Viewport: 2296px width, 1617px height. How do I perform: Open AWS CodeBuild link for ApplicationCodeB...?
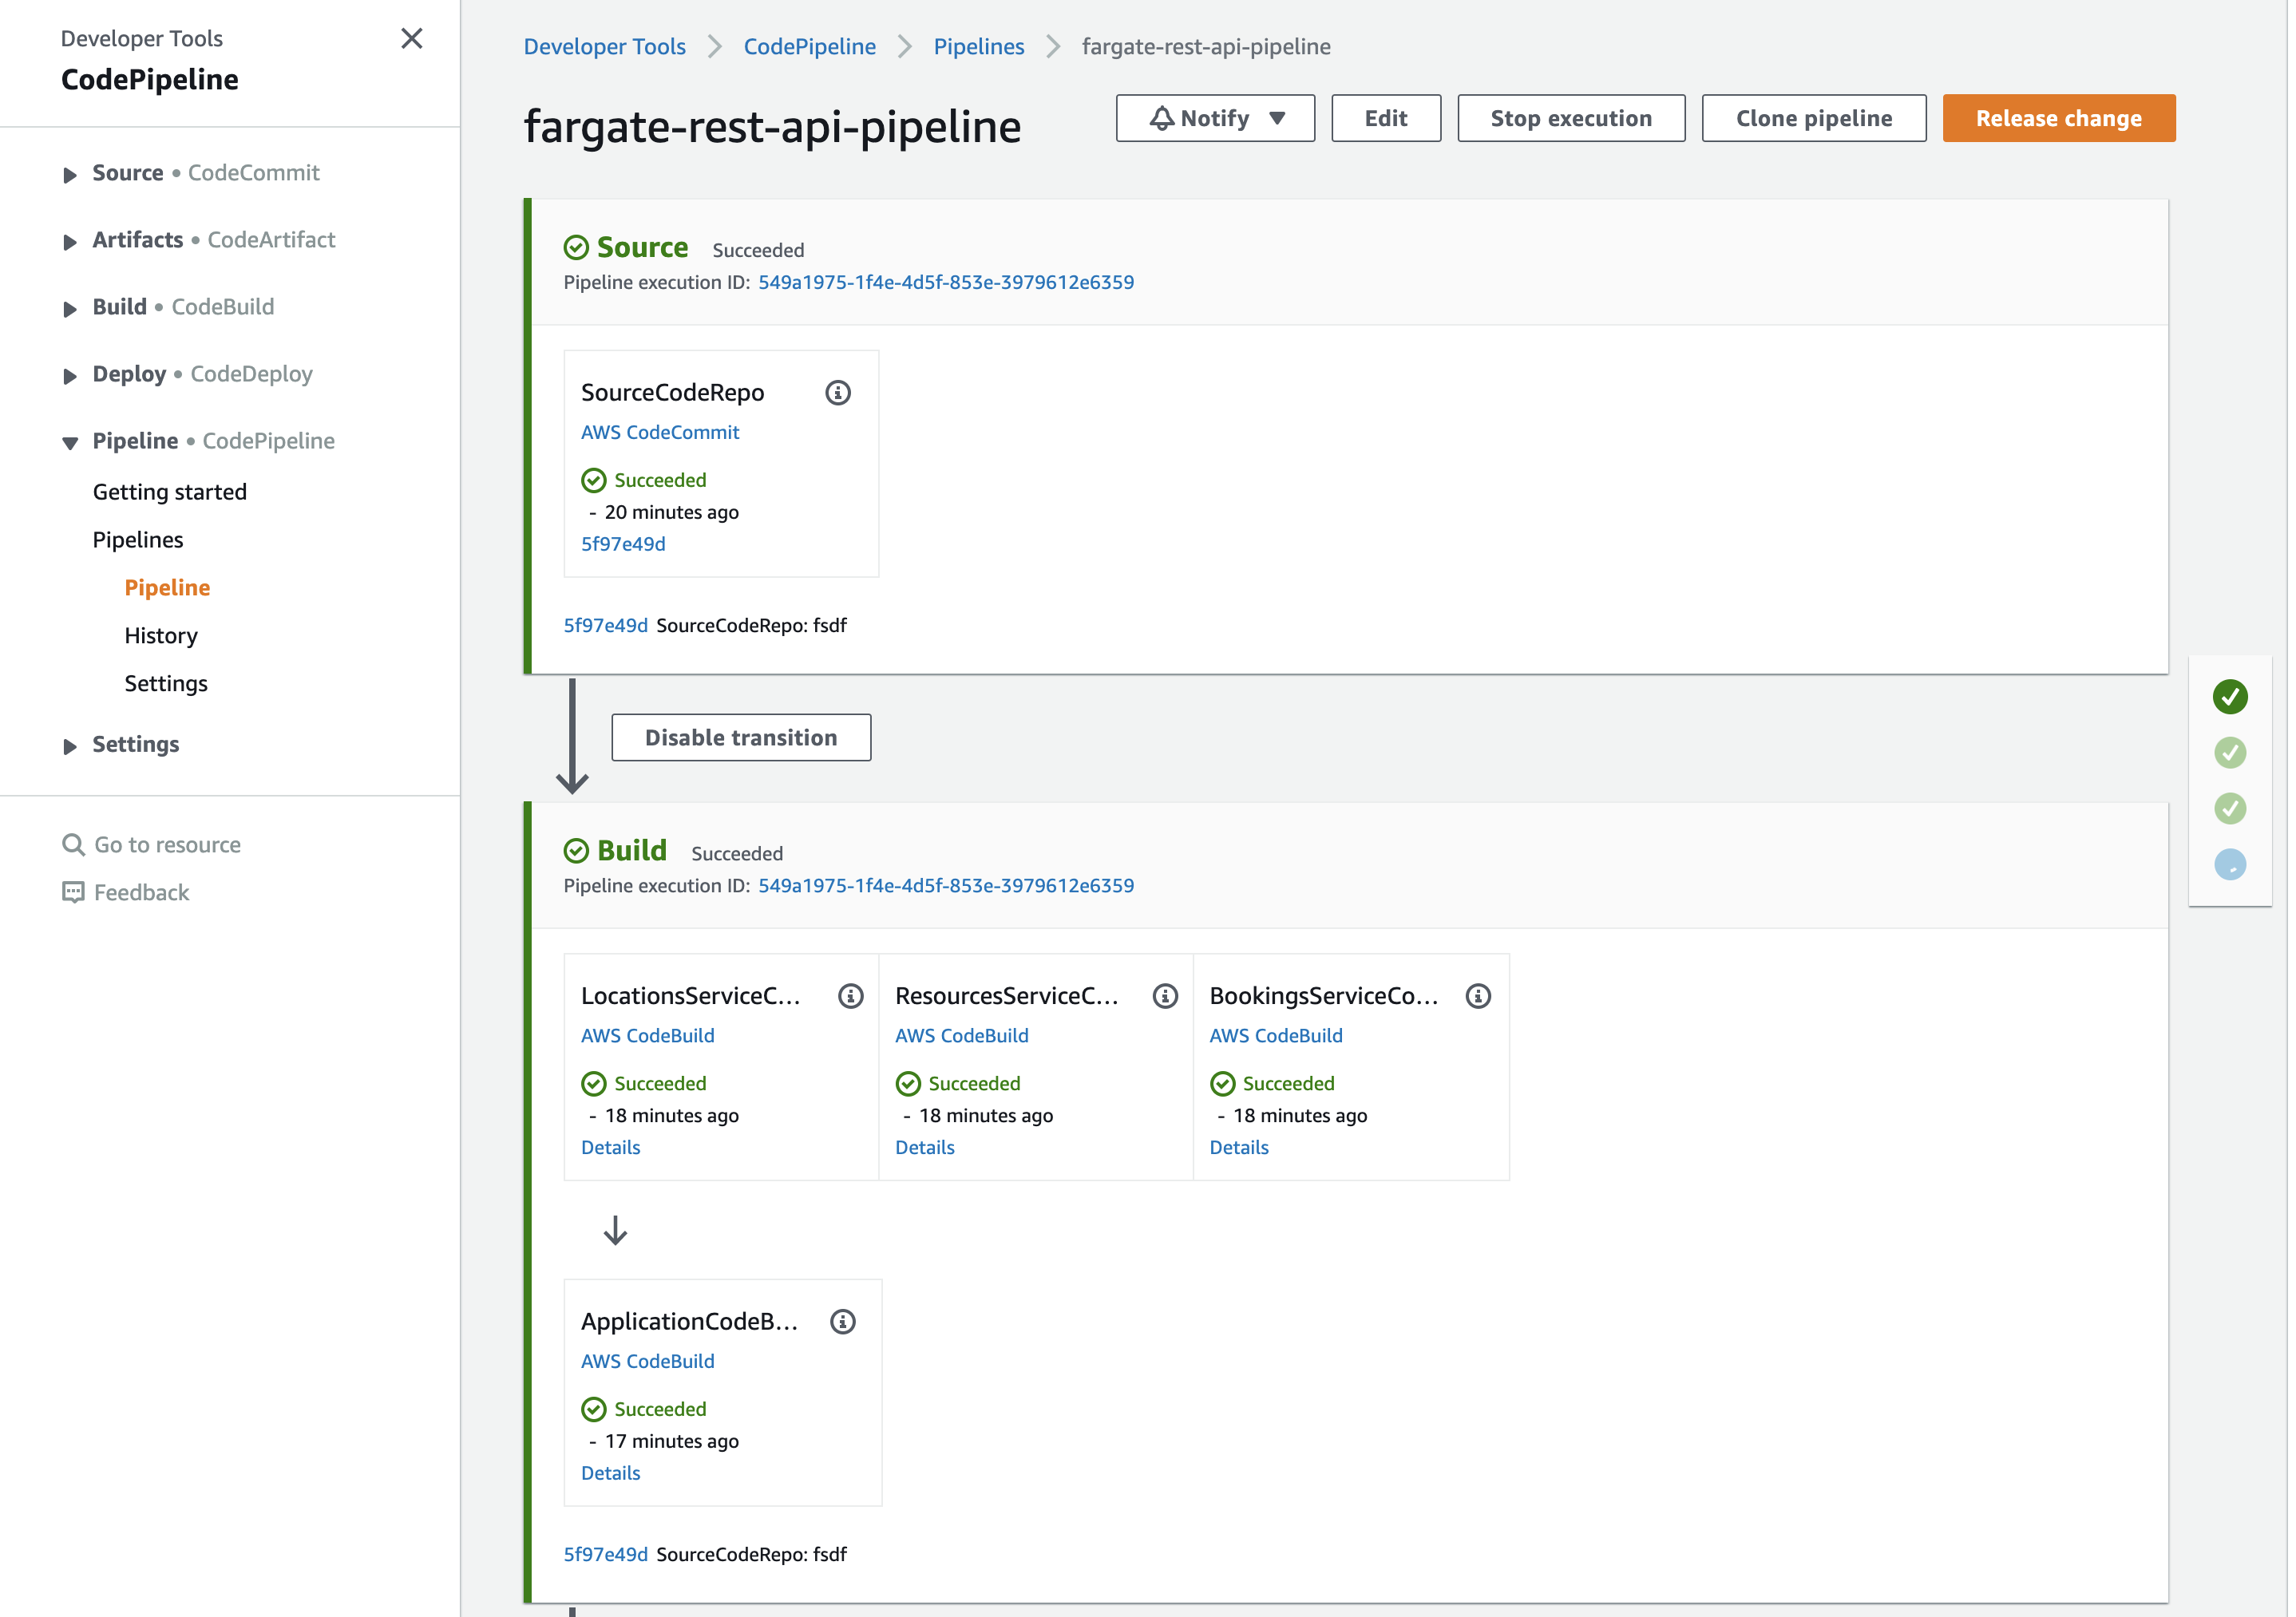[x=647, y=1361]
